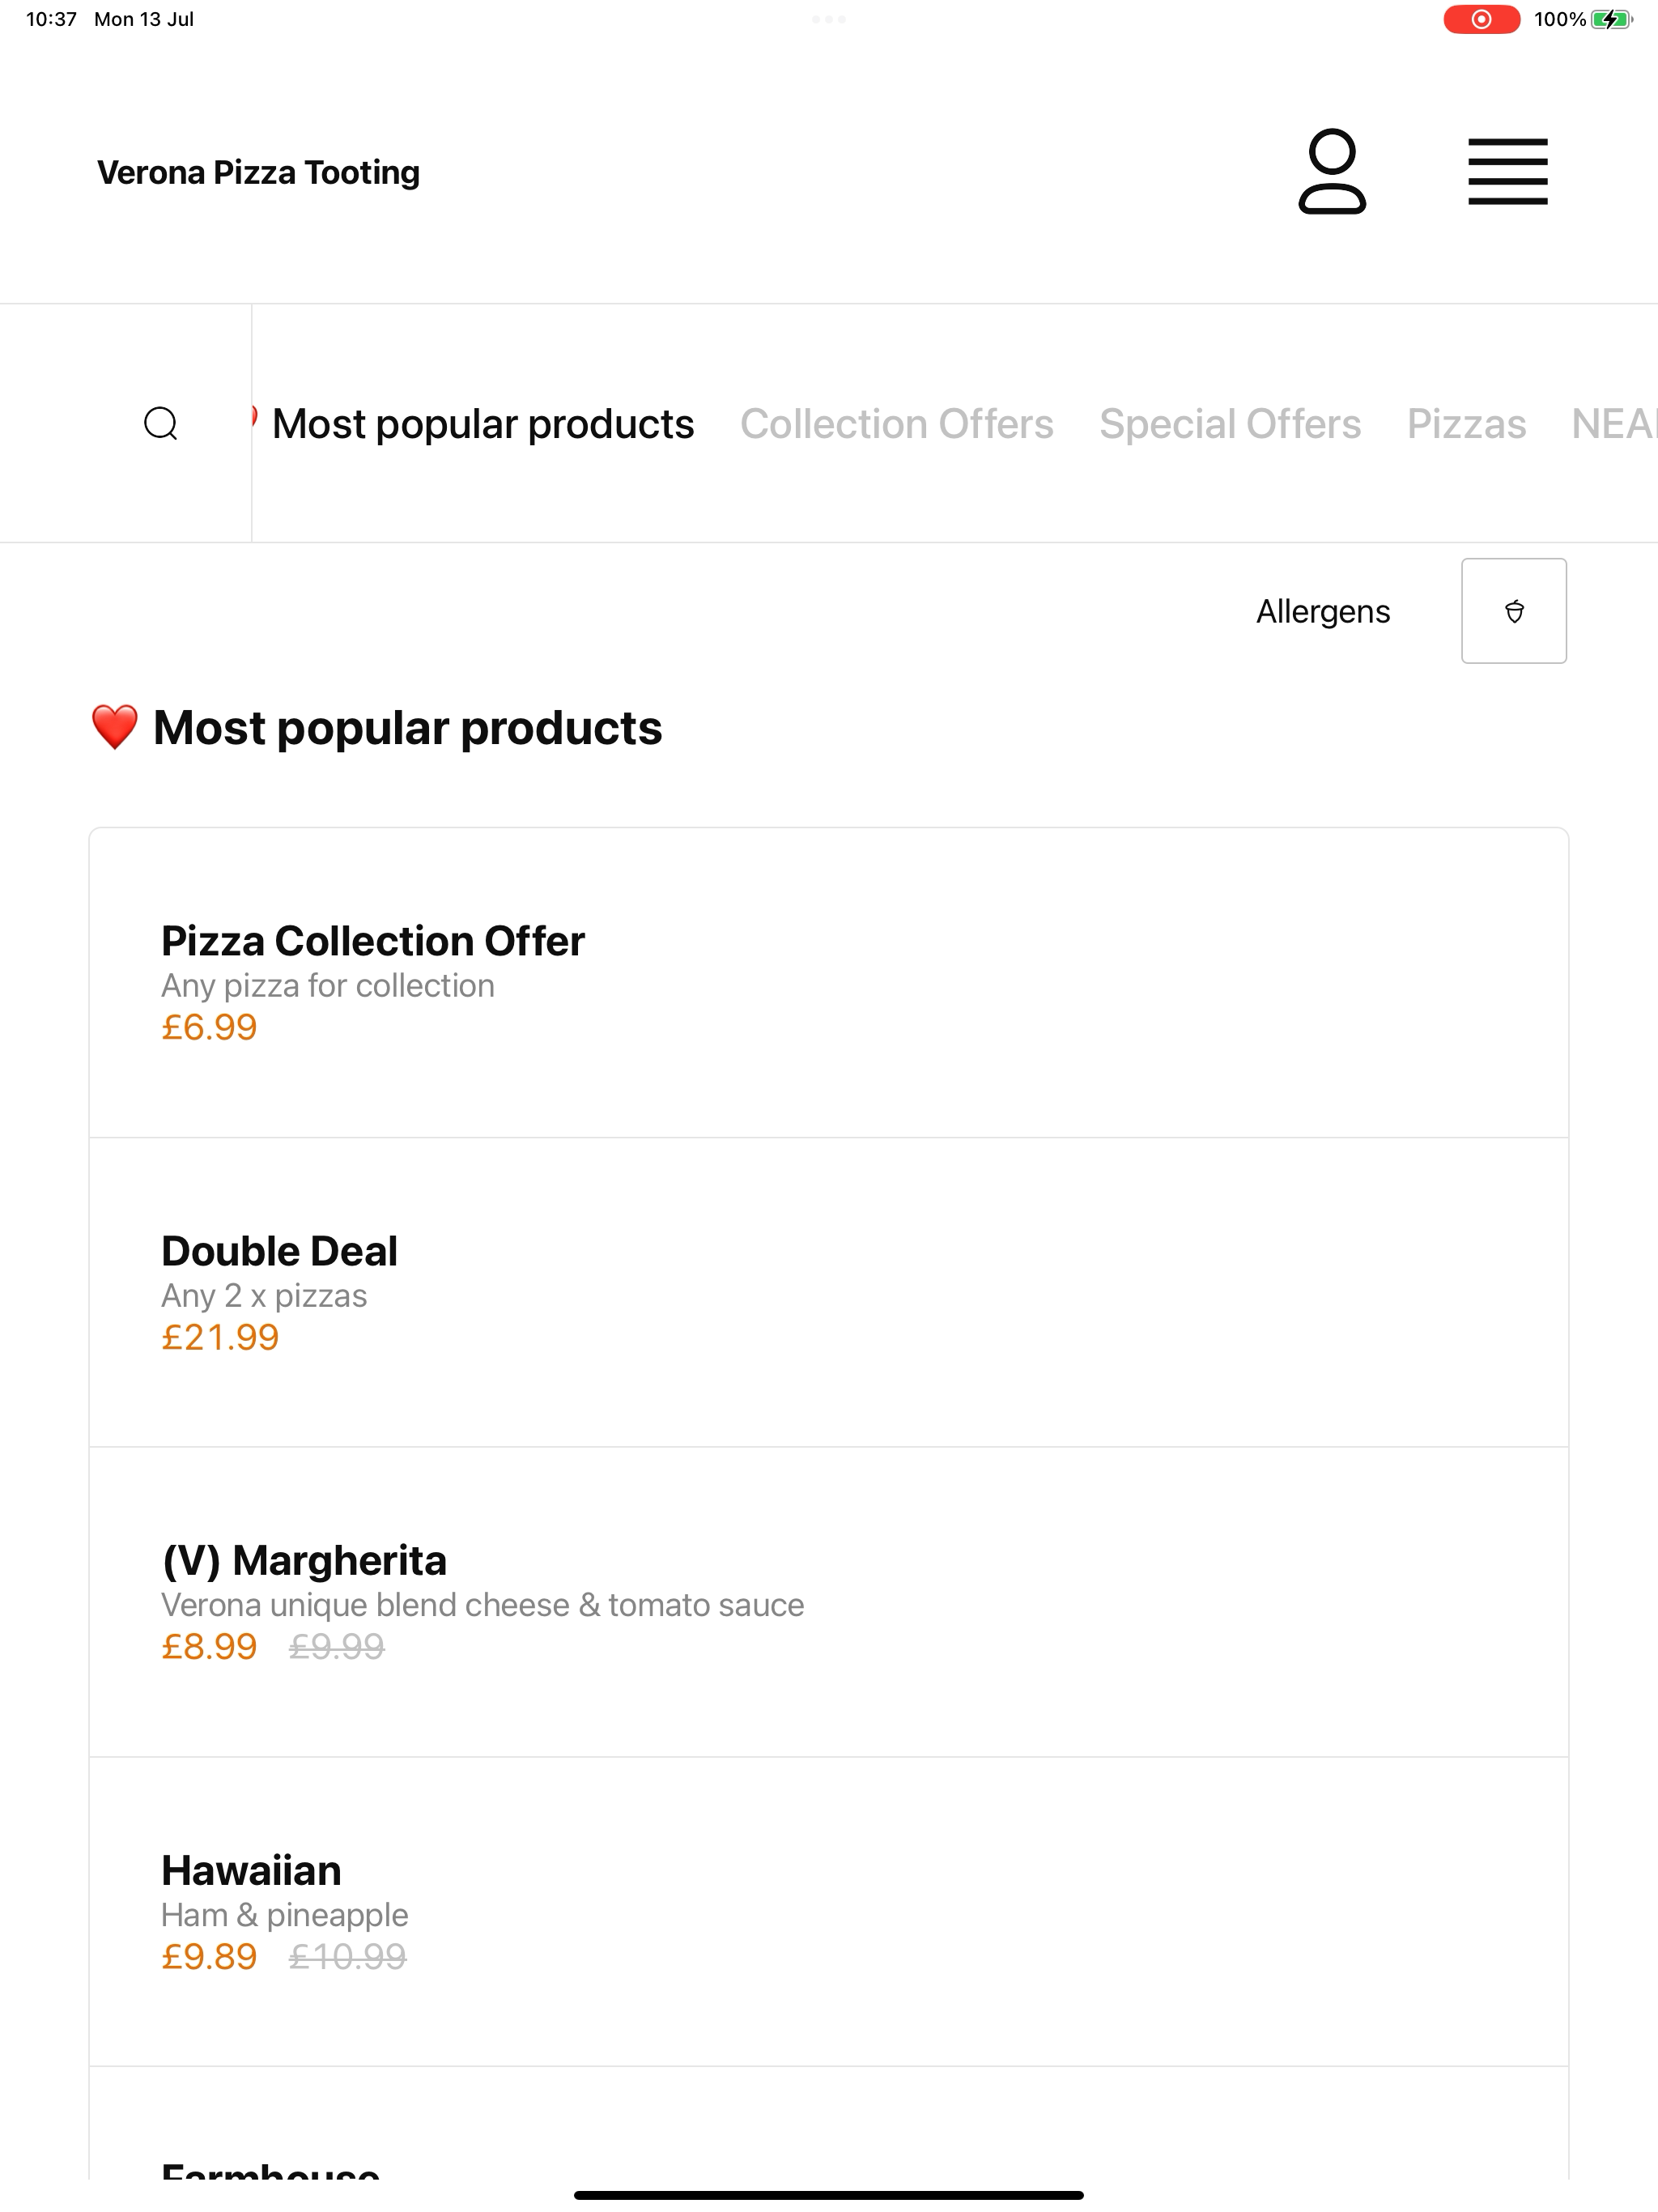The image size is (1658, 2212).
Task: Open the allergens acorn icon button
Action: [x=1514, y=611]
